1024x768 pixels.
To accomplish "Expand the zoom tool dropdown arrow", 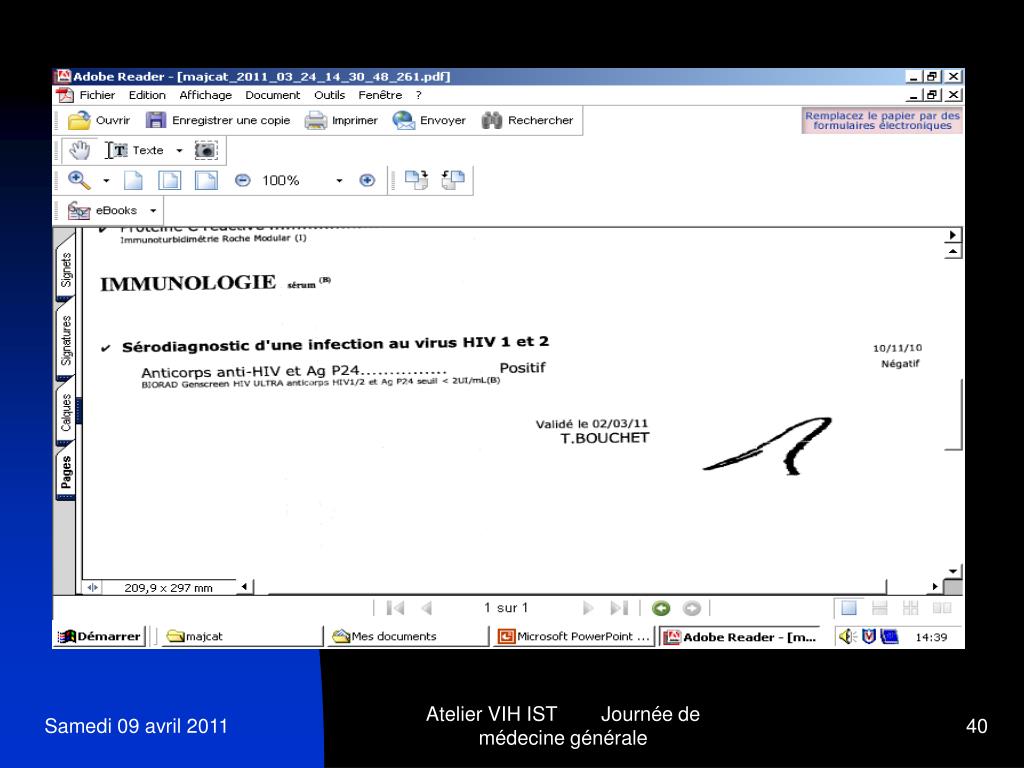I will coord(106,181).
